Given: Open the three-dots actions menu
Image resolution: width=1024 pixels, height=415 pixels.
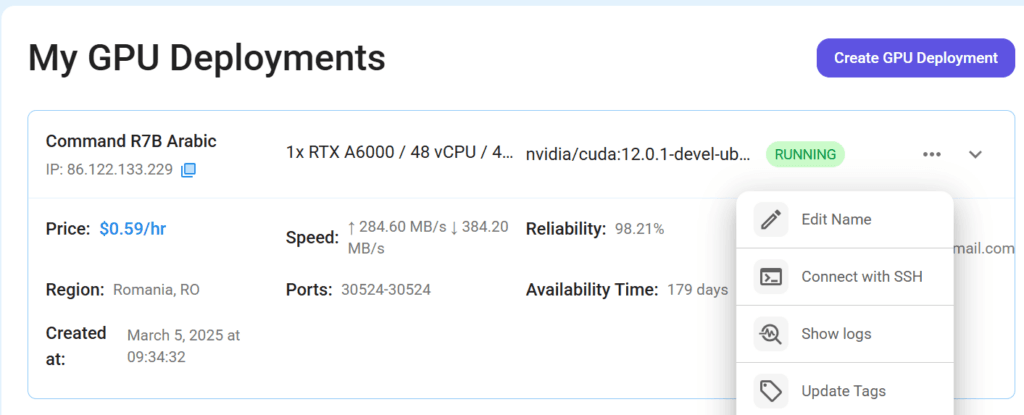Looking at the screenshot, I should [932, 155].
